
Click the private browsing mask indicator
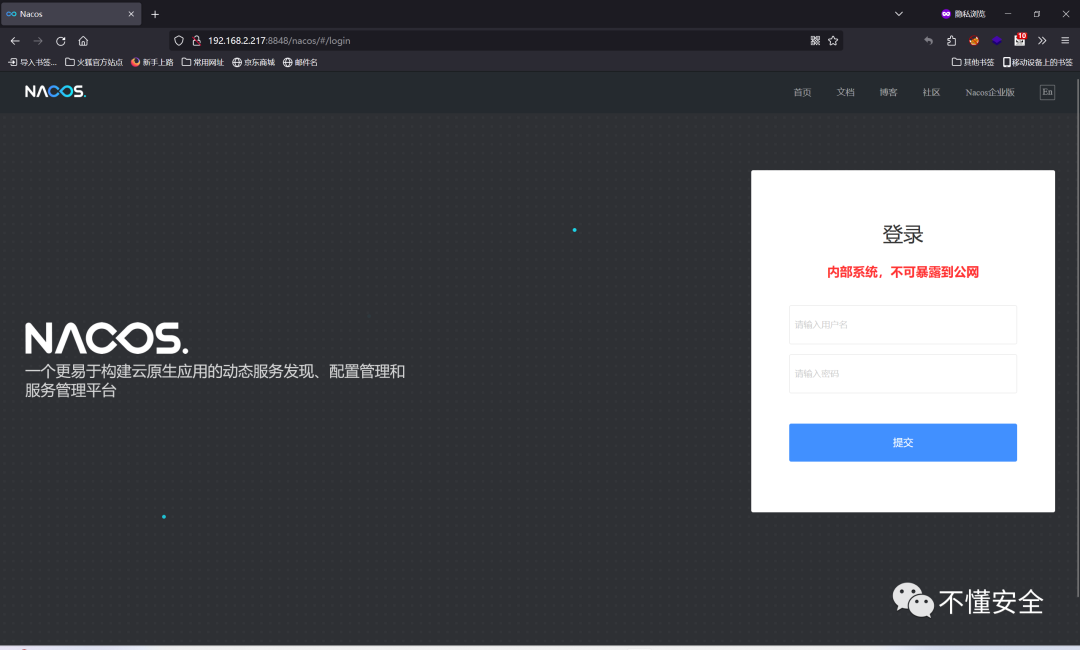(964, 14)
